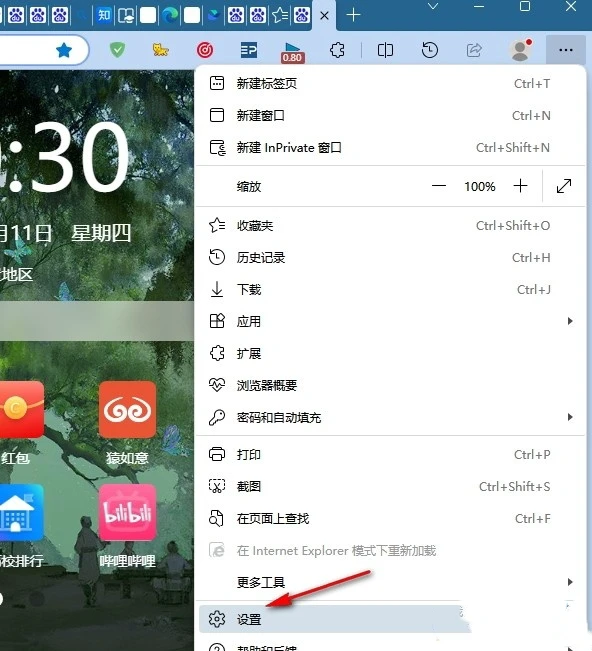Screen dimensions: 592x651
Task: Close the active tab with X
Action: (x=325, y=16)
